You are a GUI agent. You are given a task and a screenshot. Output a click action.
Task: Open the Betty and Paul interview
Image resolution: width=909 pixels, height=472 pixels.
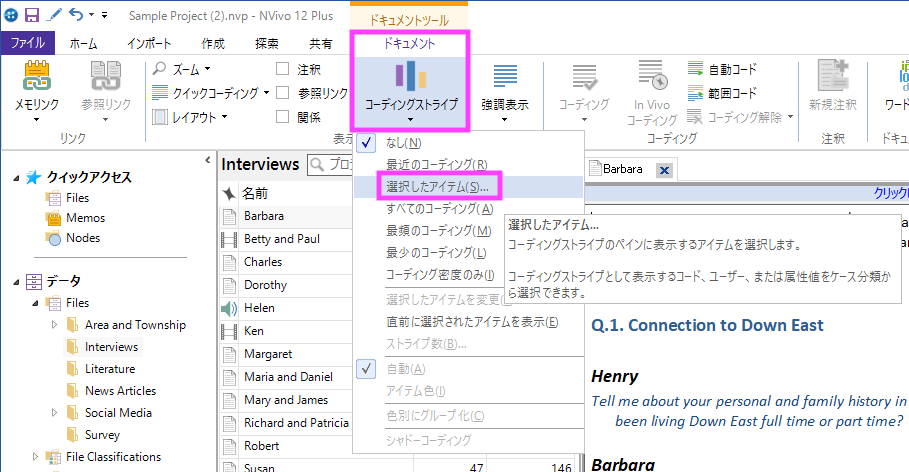click(x=282, y=239)
